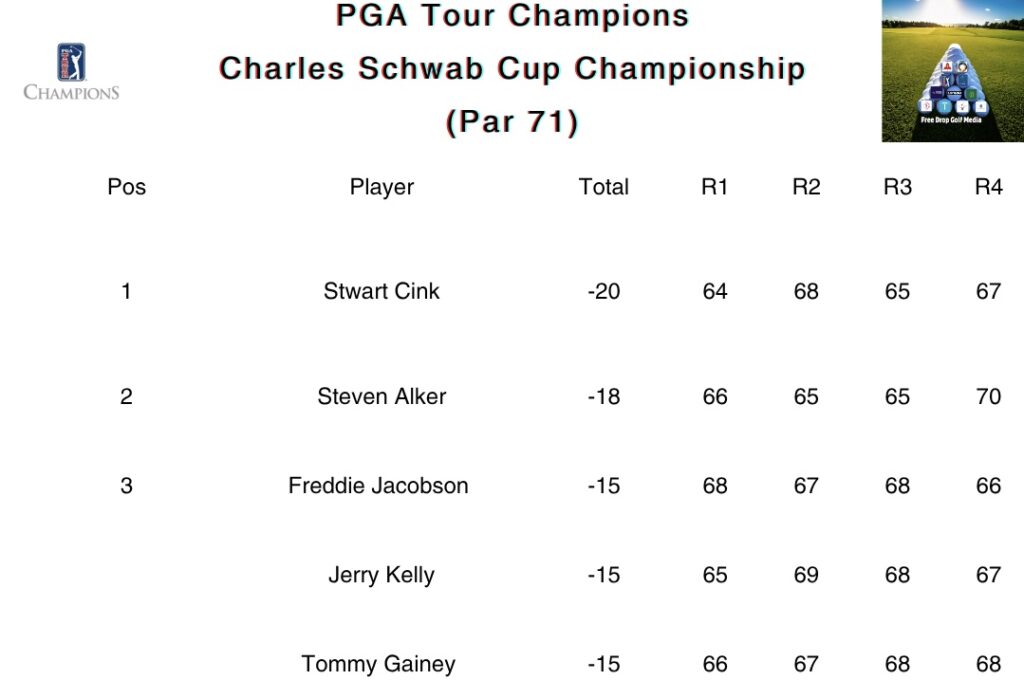Click Stwart Cink's R1 score of 64
Screen dimensions: 1024x680
(x=714, y=291)
